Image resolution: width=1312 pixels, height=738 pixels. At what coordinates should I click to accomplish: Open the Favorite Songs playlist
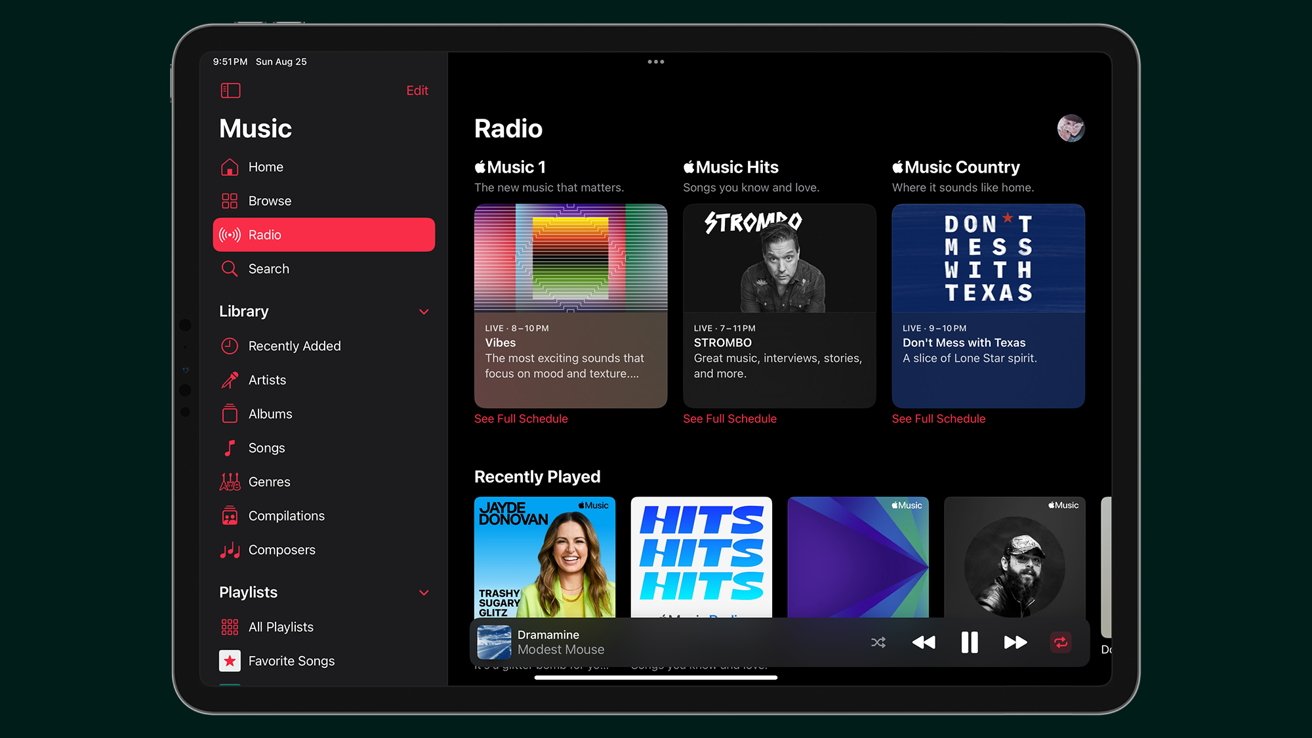[x=324, y=661]
